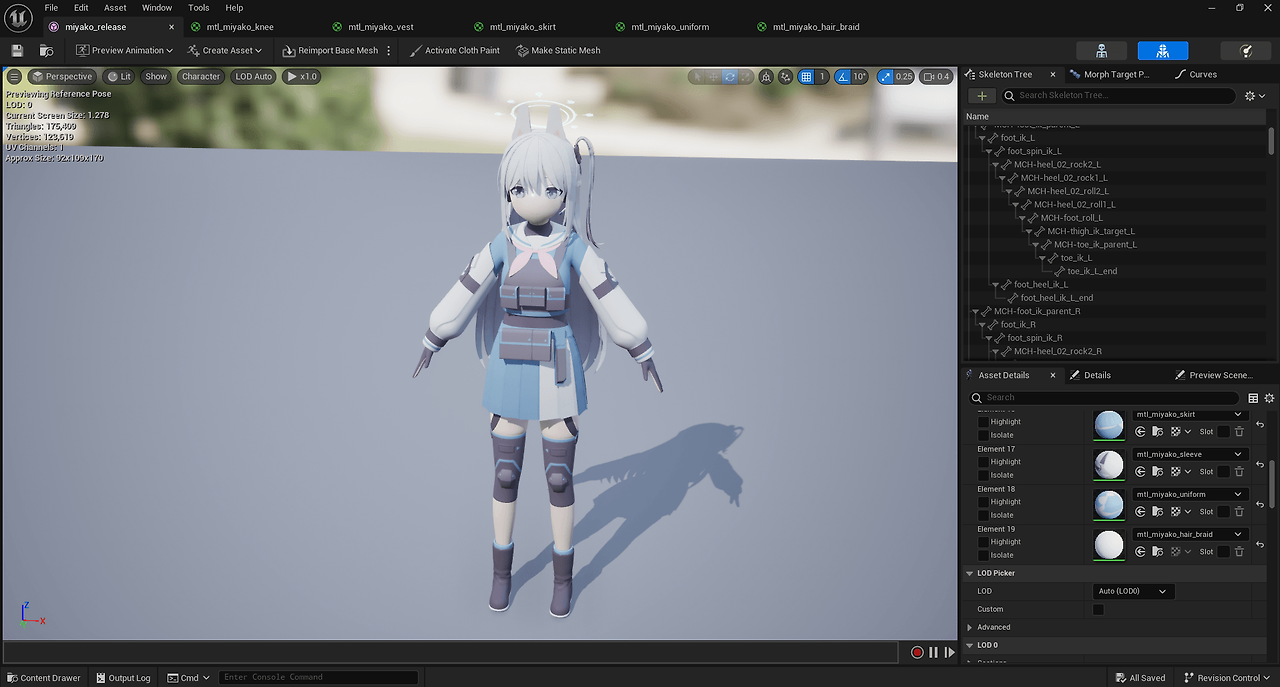Open the LOD Auto (LOD0) combo box
The width and height of the screenshot is (1280, 687).
[1133, 591]
